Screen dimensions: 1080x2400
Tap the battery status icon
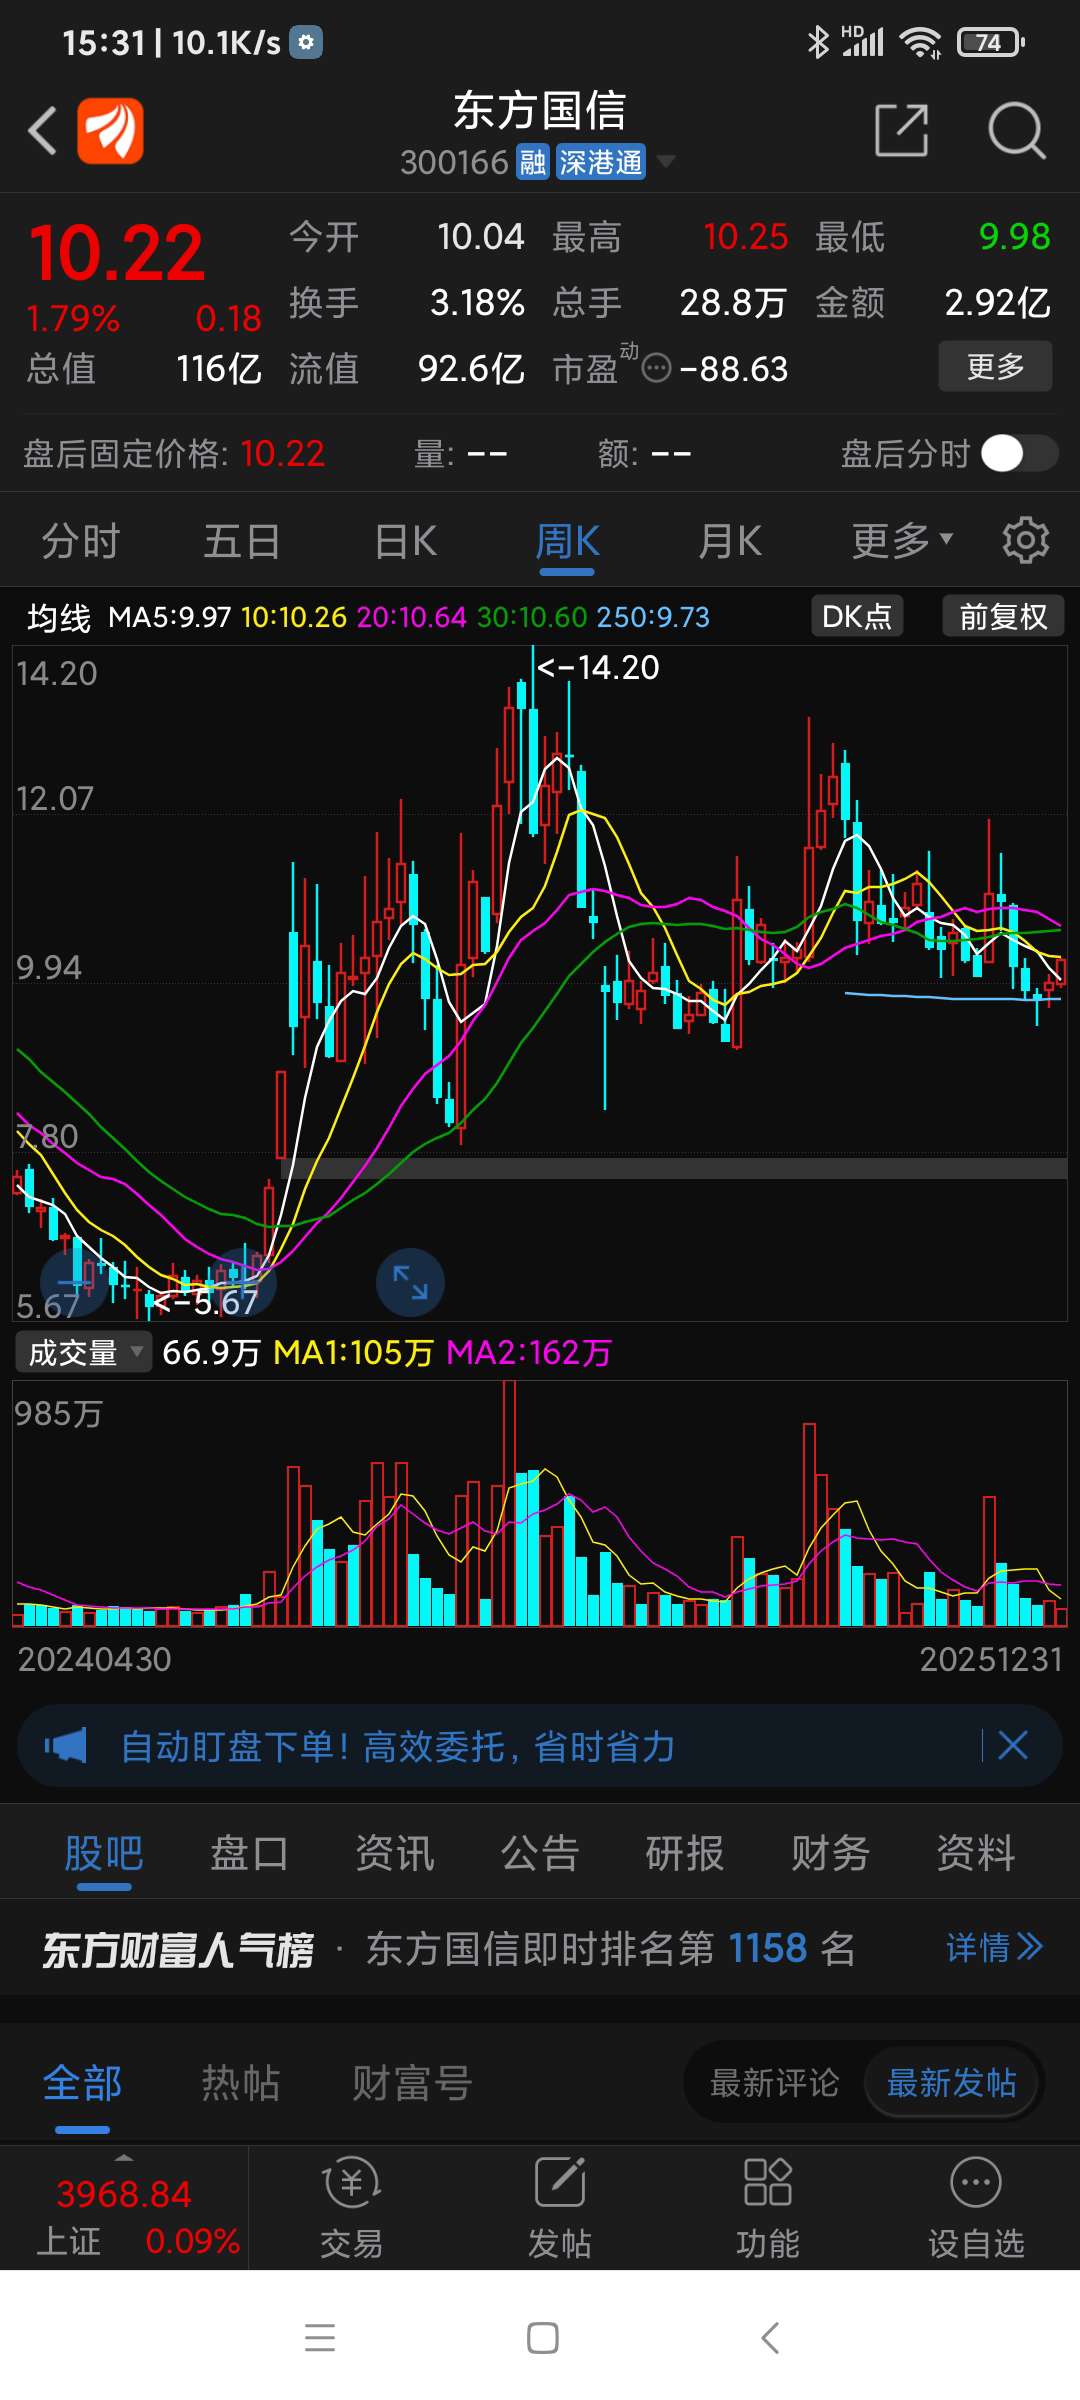(x=990, y=42)
